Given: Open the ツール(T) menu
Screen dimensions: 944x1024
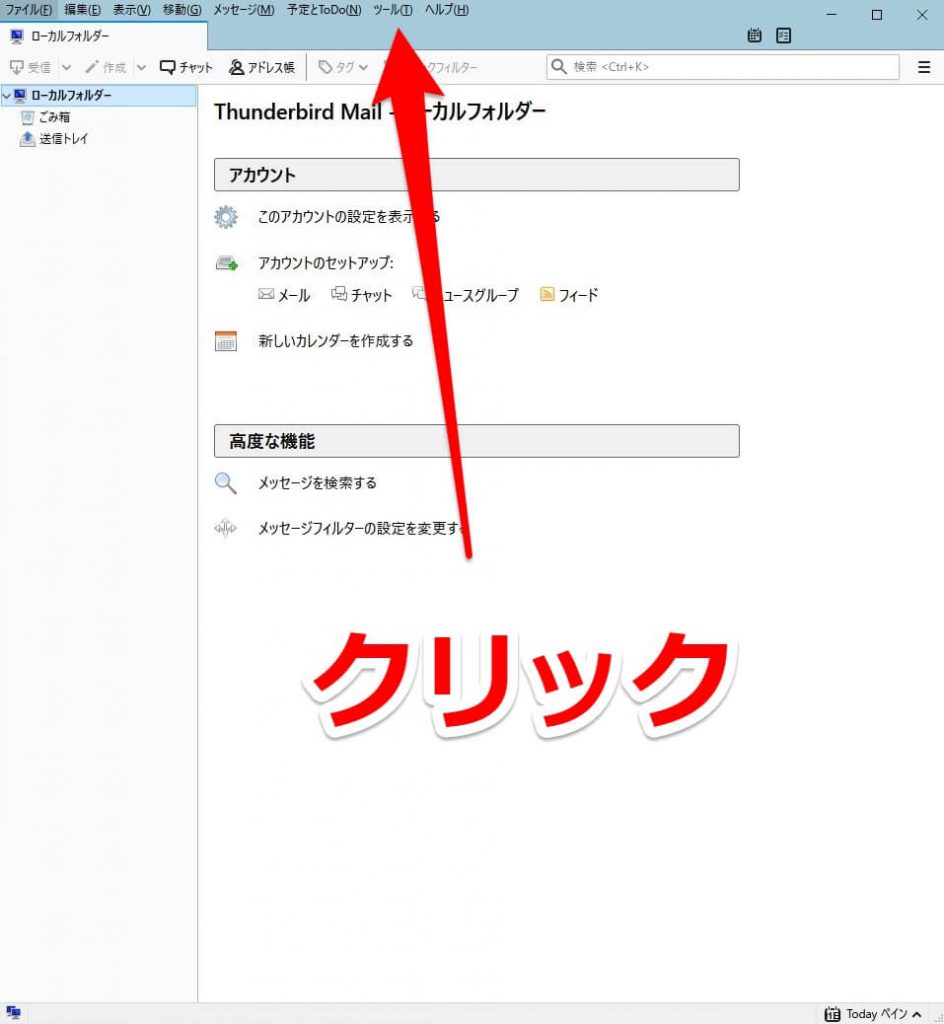Looking at the screenshot, I should [392, 10].
